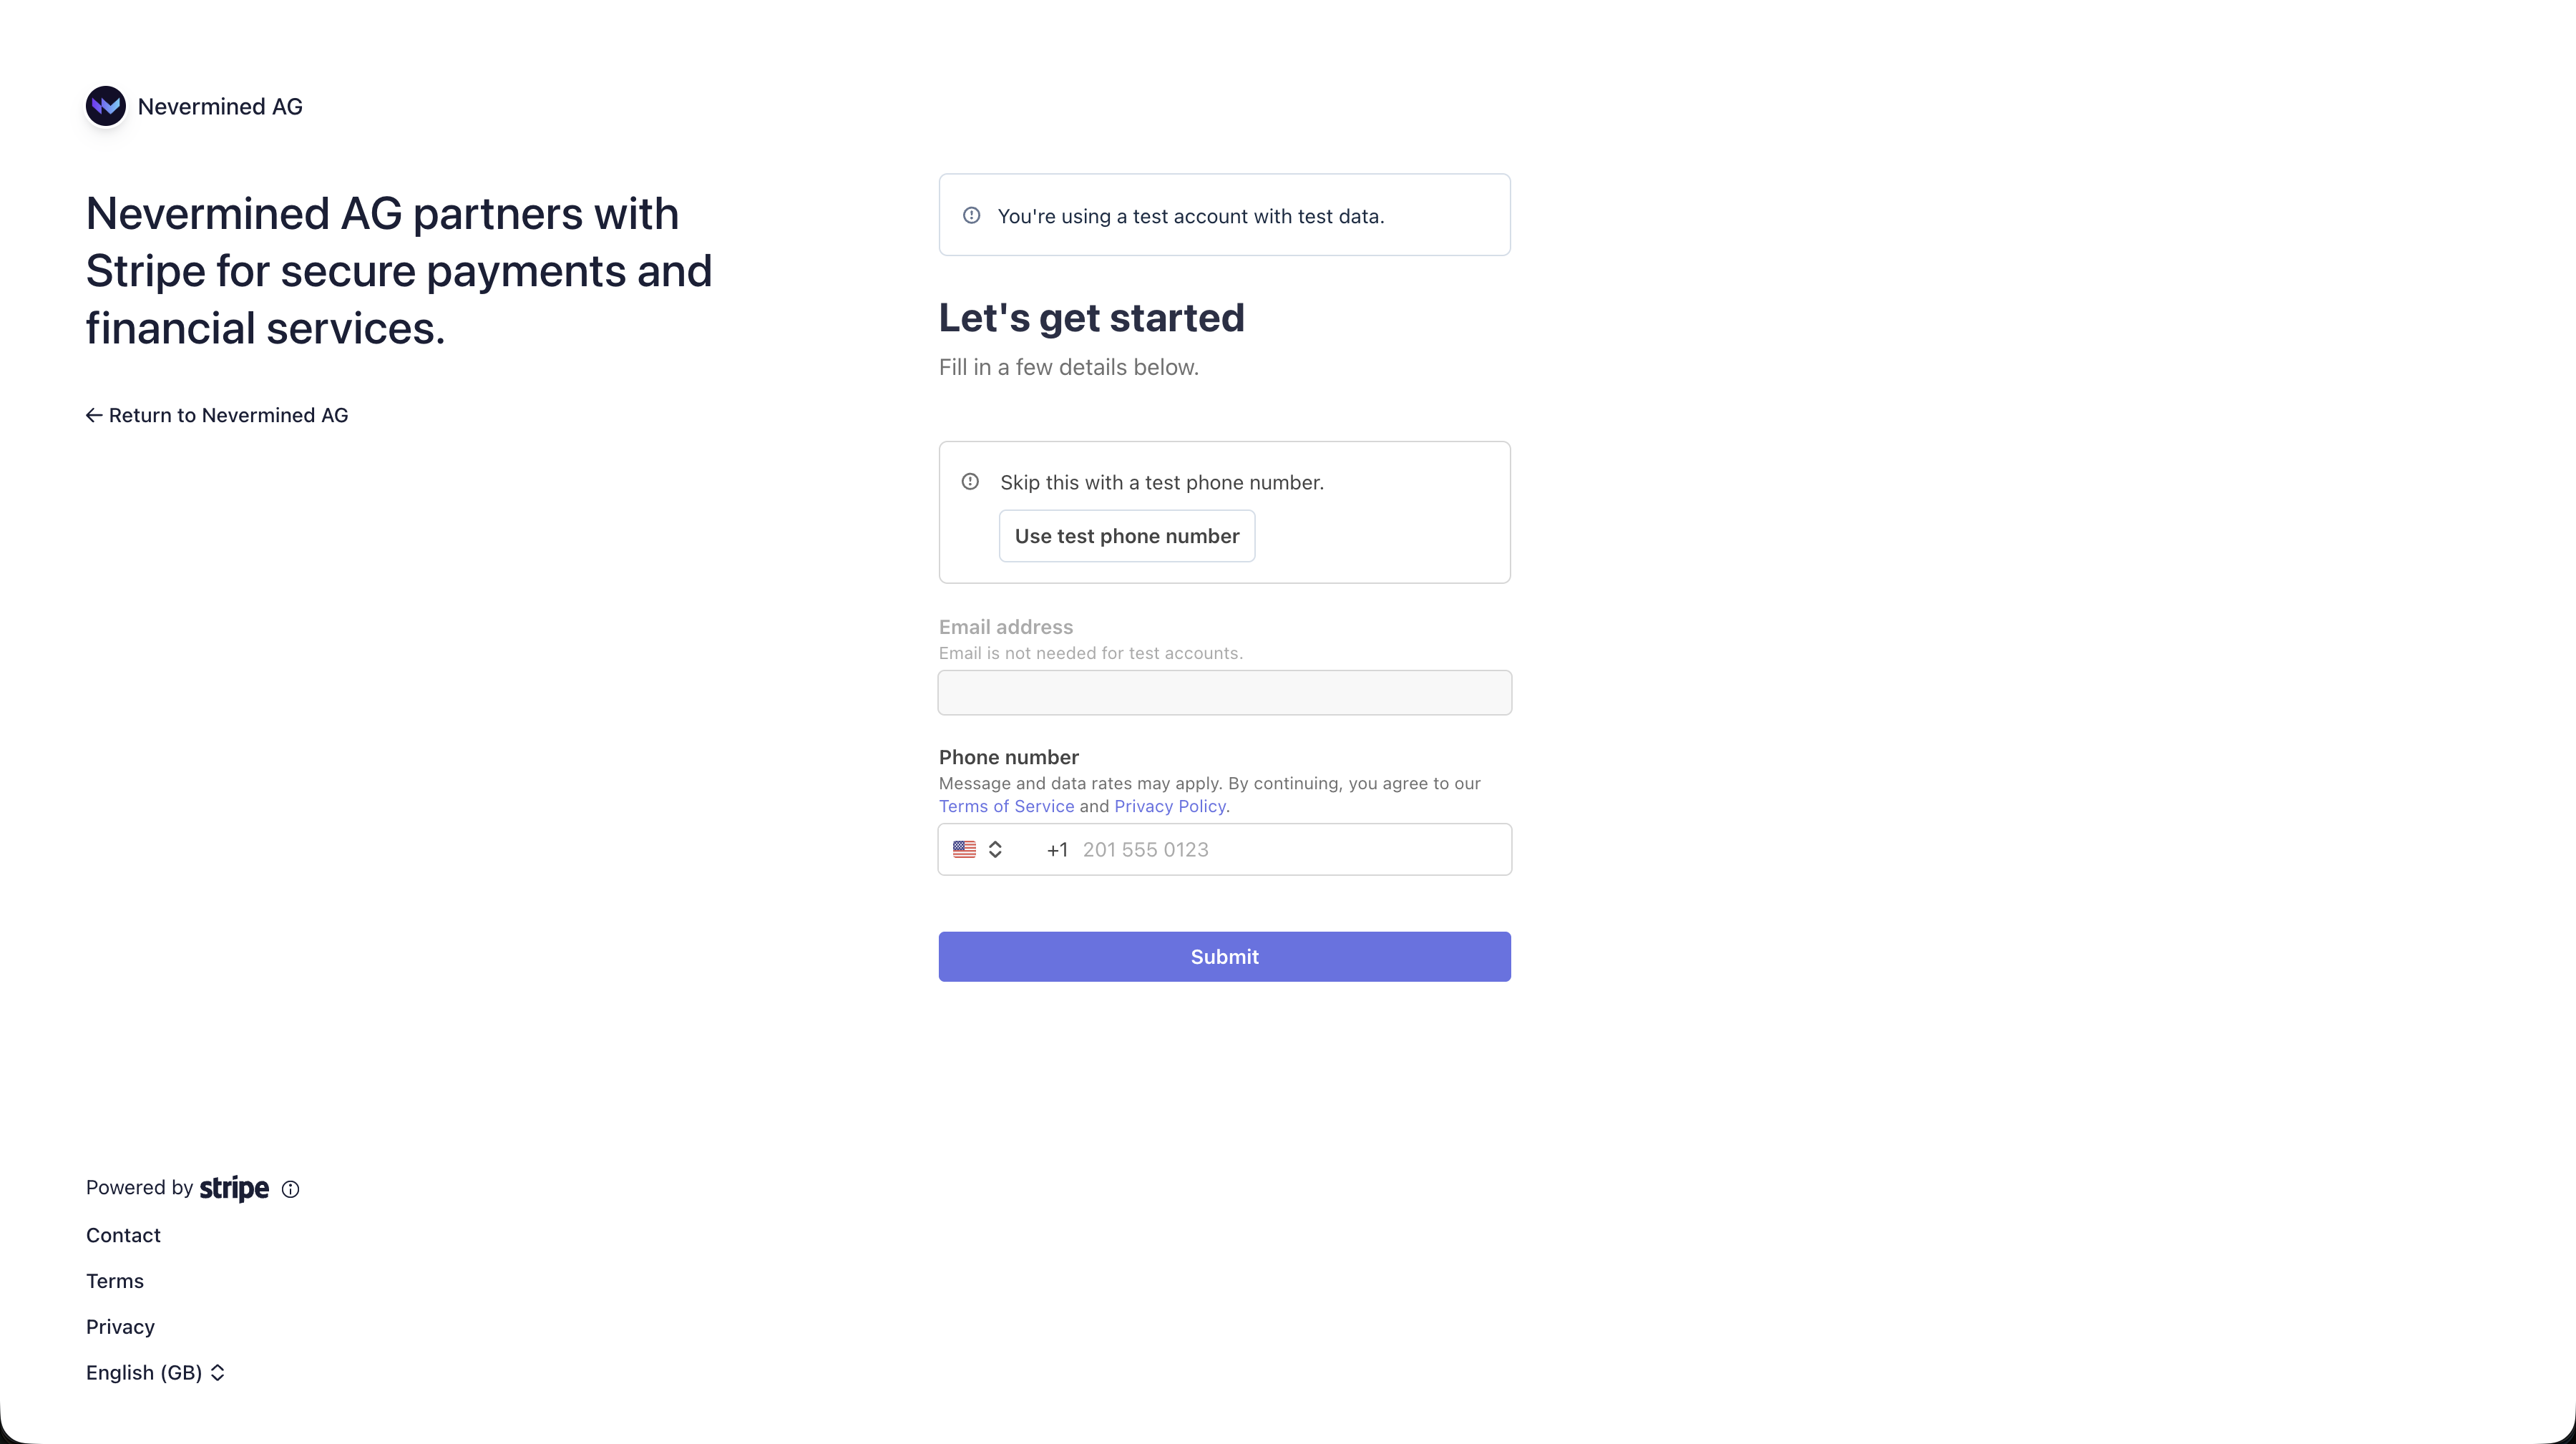Image resolution: width=2576 pixels, height=1444 pixels.
Task: Click the Use test phone number button
Action: pyautogui.click(x=1126, y=536)
